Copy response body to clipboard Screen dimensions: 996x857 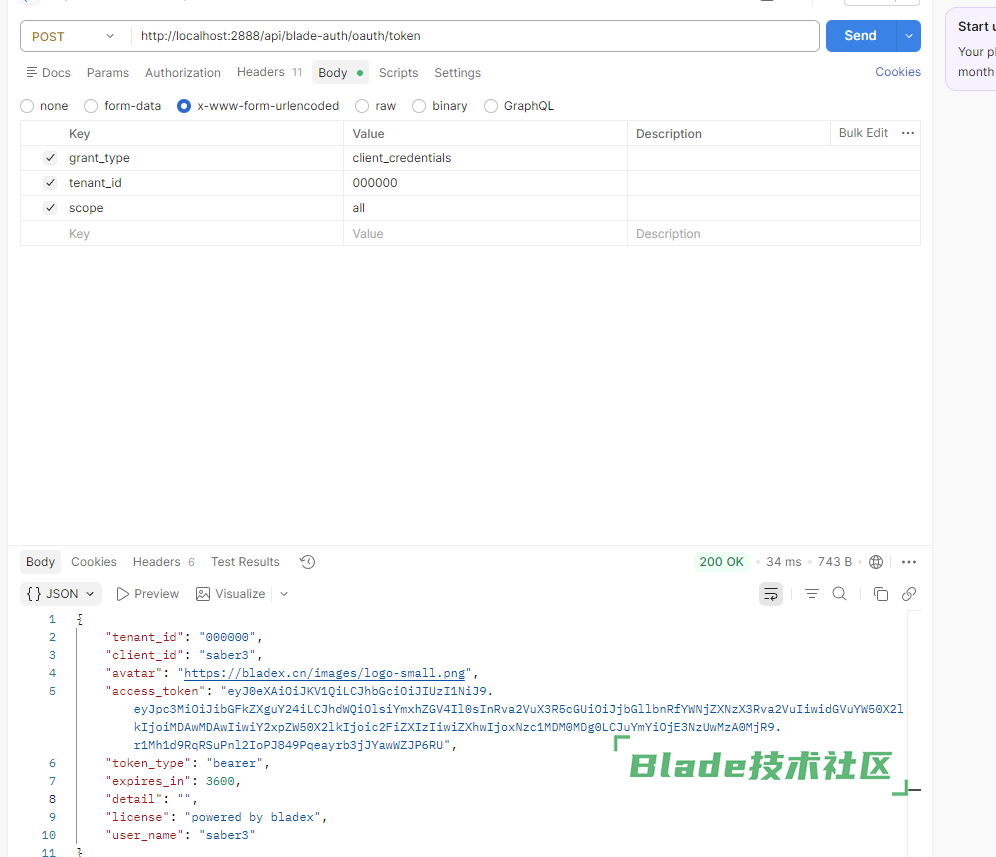point(880,594)
